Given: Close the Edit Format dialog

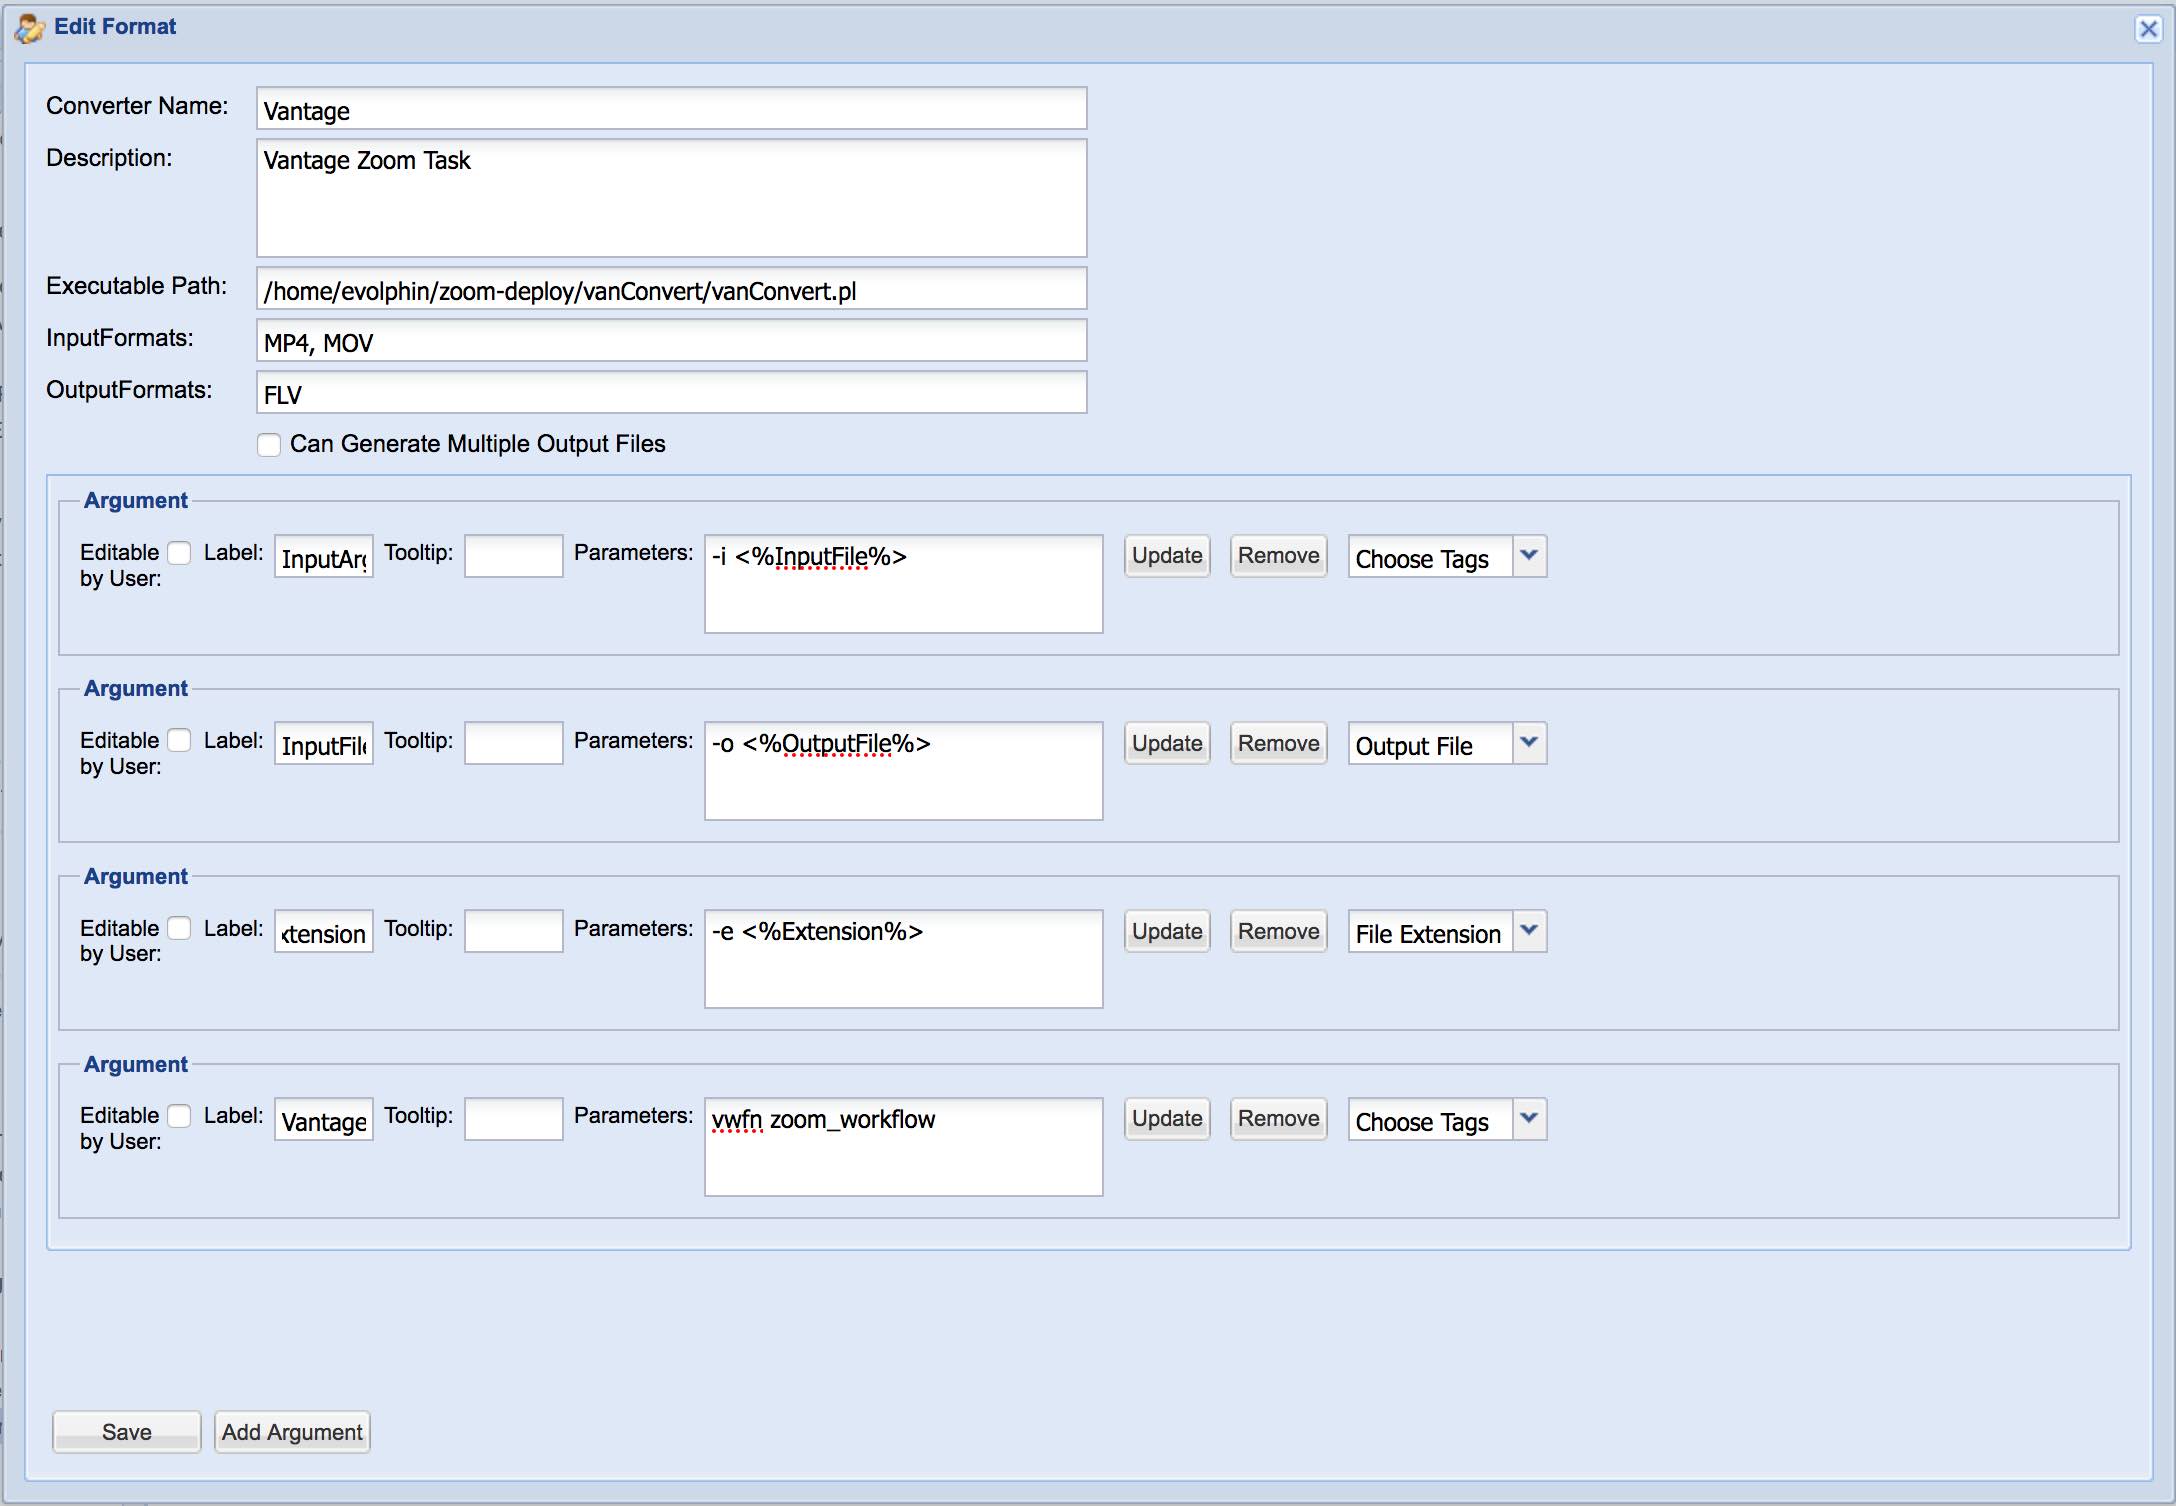Looking at the screenshot, I should 2147,29.
